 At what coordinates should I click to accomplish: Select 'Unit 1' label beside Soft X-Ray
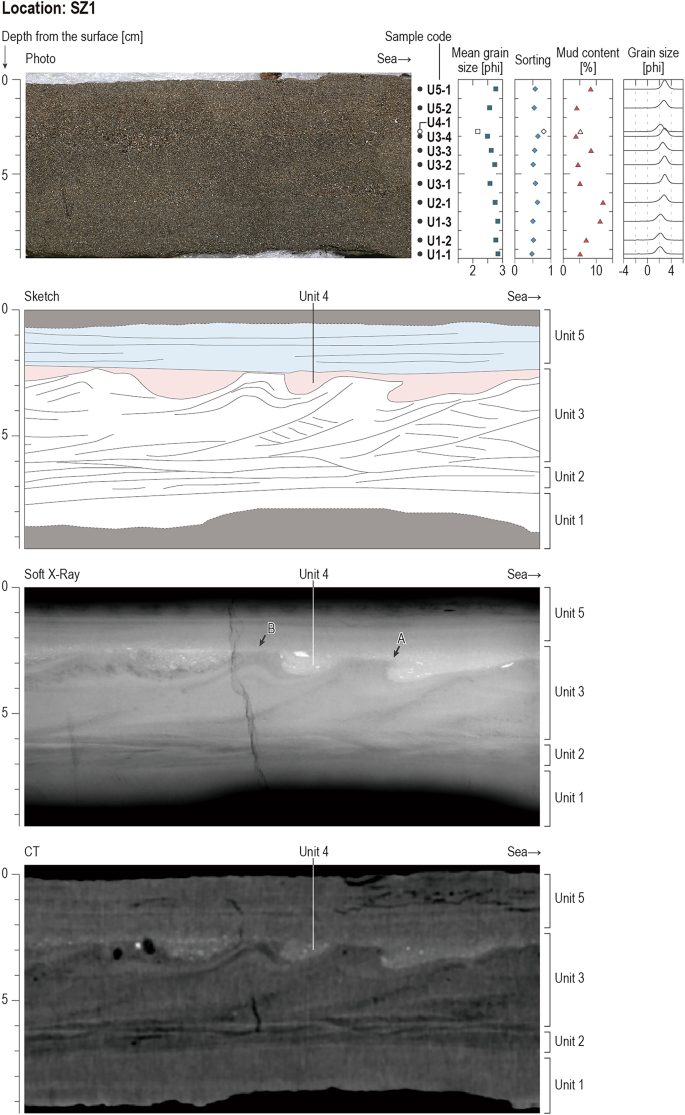coord(570,797)
